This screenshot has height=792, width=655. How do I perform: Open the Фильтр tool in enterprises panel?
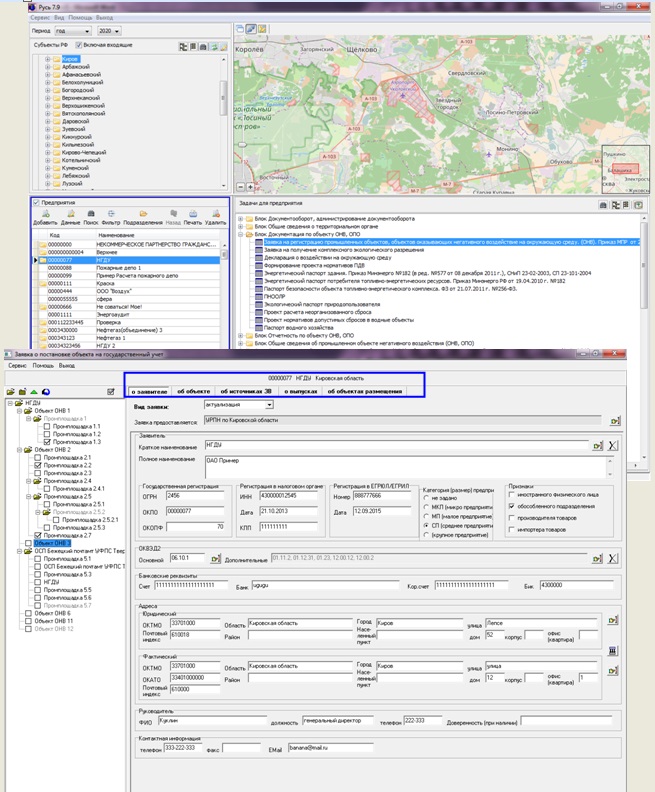pyautogui.click(x=110, y=214)
